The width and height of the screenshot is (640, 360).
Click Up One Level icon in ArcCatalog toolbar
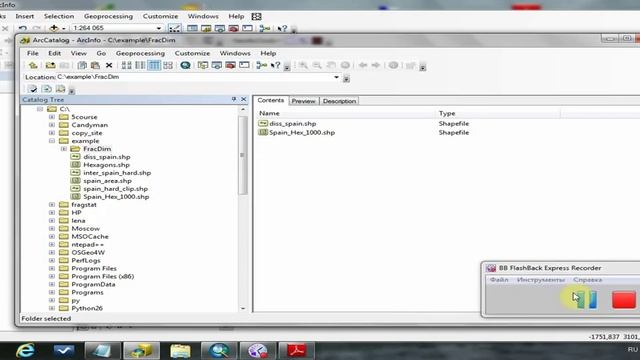tap(33, 65)
